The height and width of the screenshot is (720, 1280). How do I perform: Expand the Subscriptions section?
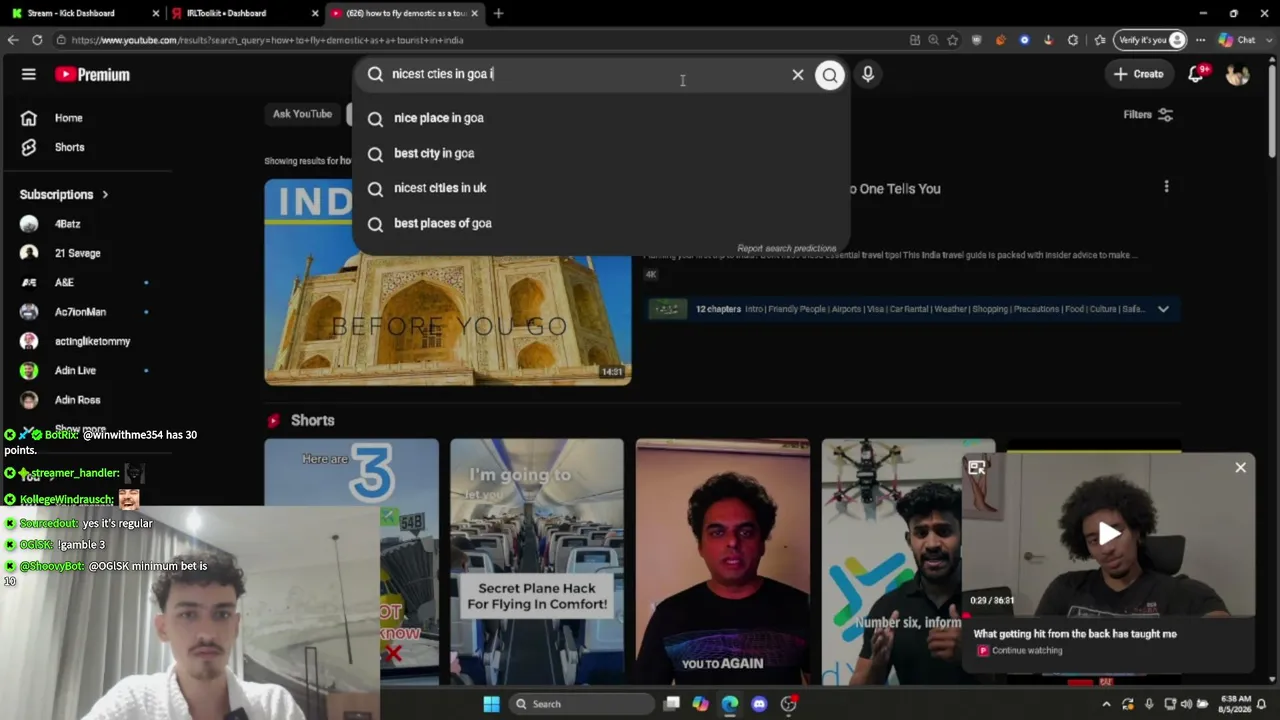(65, 194)
